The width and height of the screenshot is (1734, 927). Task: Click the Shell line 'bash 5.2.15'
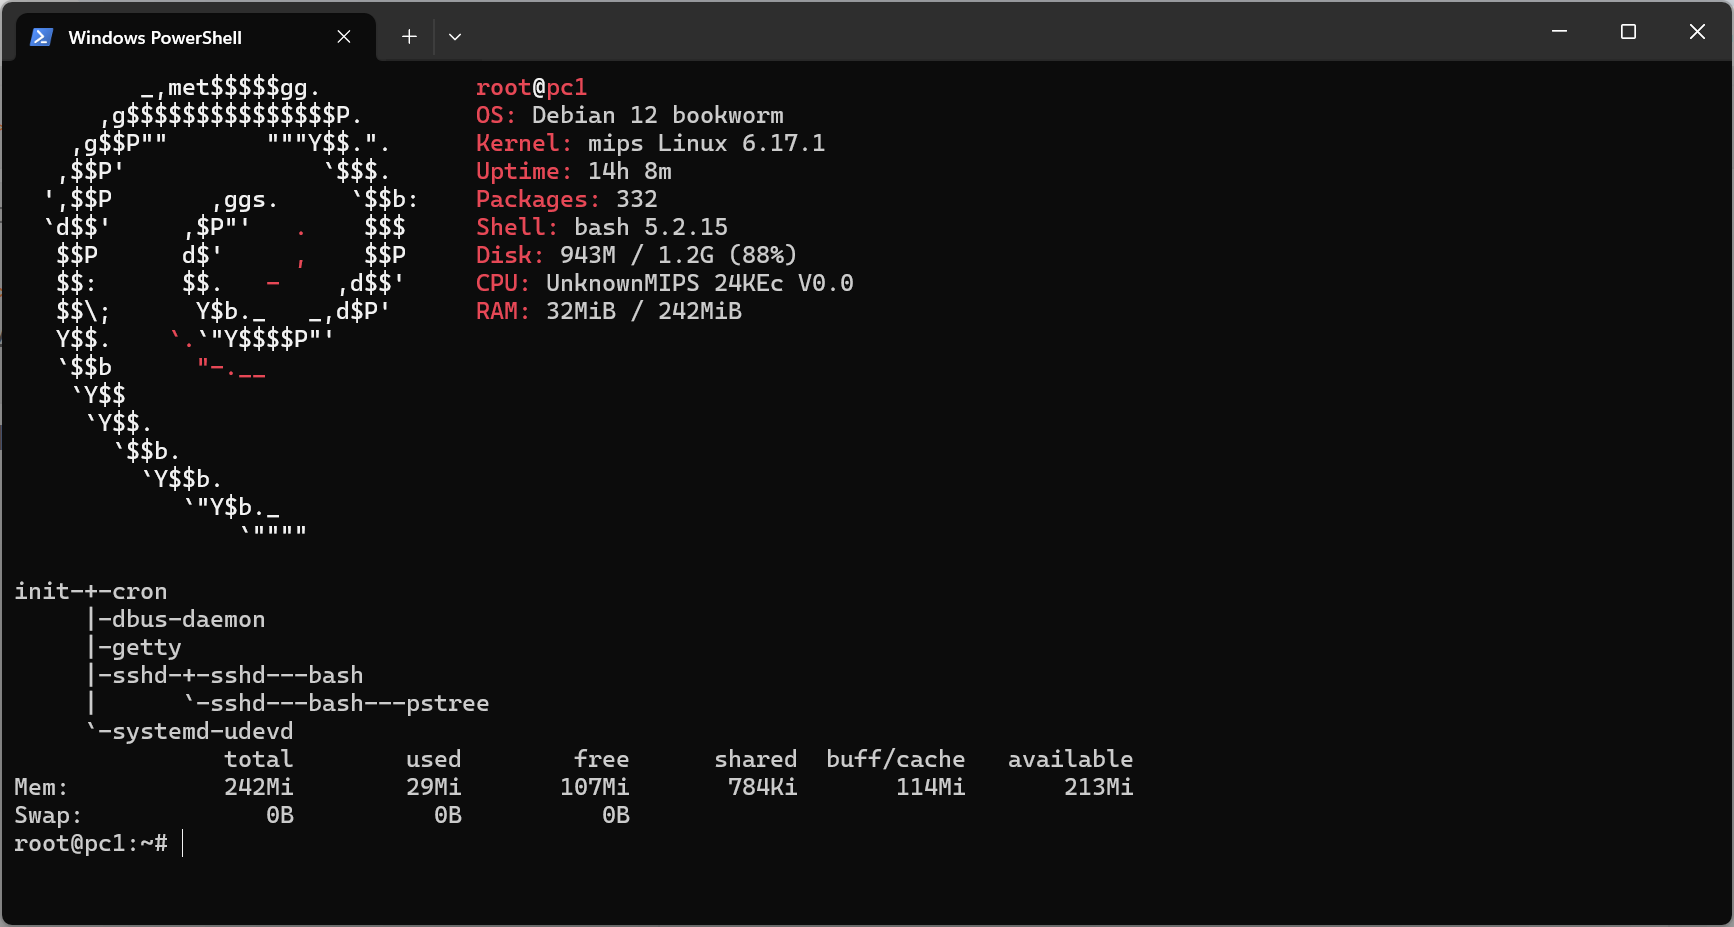[651, 227]
